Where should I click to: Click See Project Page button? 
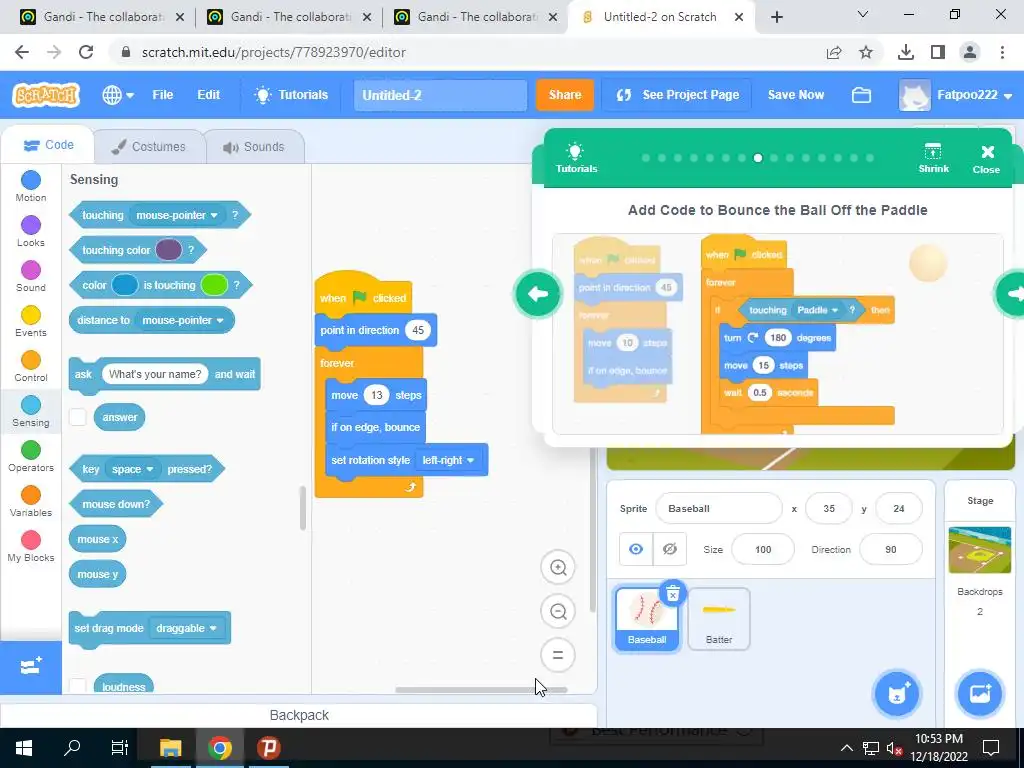pyautogui.click(x=677, y=95)
